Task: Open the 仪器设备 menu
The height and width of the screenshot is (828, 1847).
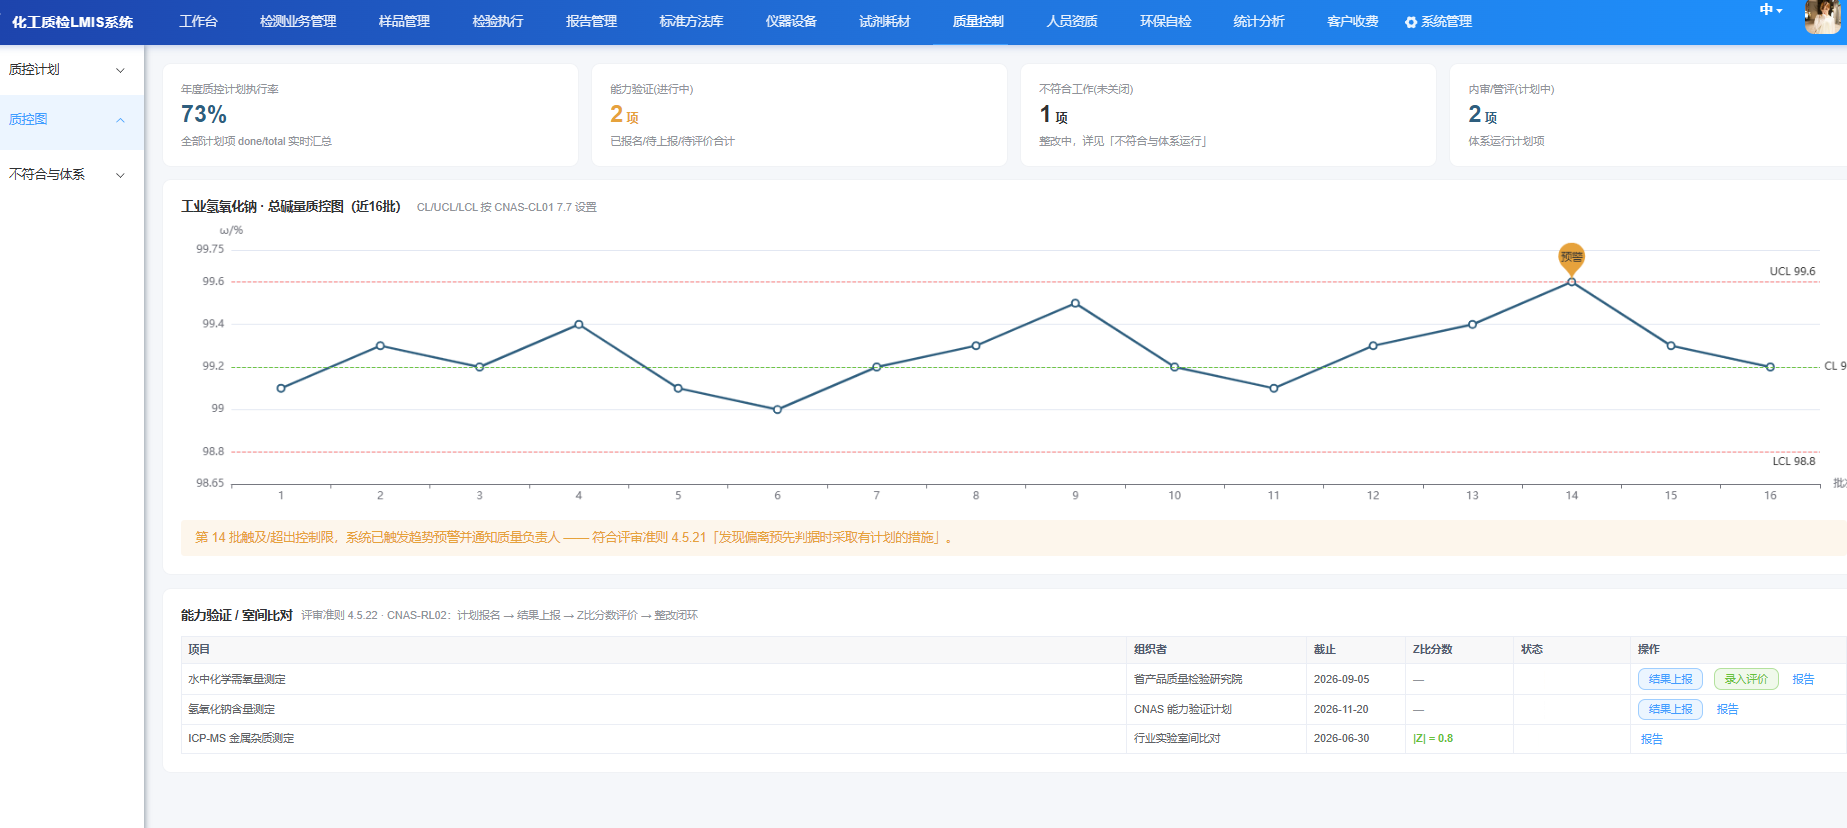Action: click(791, 21)
